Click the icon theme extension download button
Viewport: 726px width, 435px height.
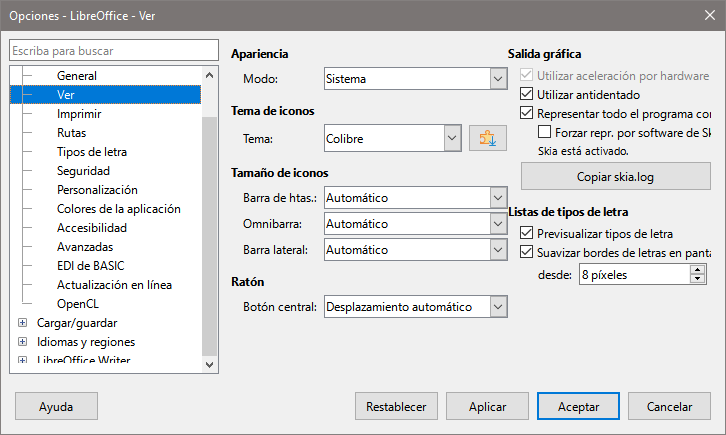tap(488, 138)
